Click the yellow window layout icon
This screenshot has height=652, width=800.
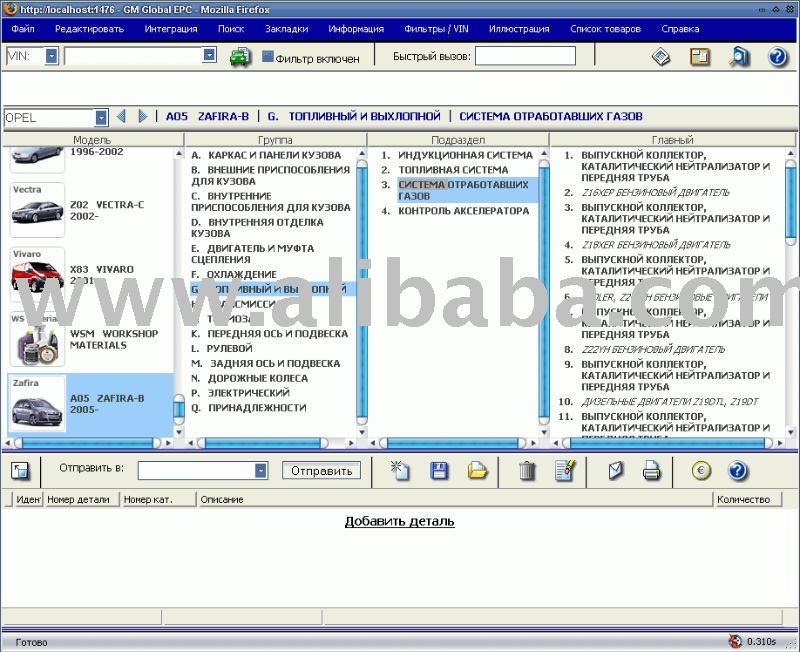pos(699,56)
